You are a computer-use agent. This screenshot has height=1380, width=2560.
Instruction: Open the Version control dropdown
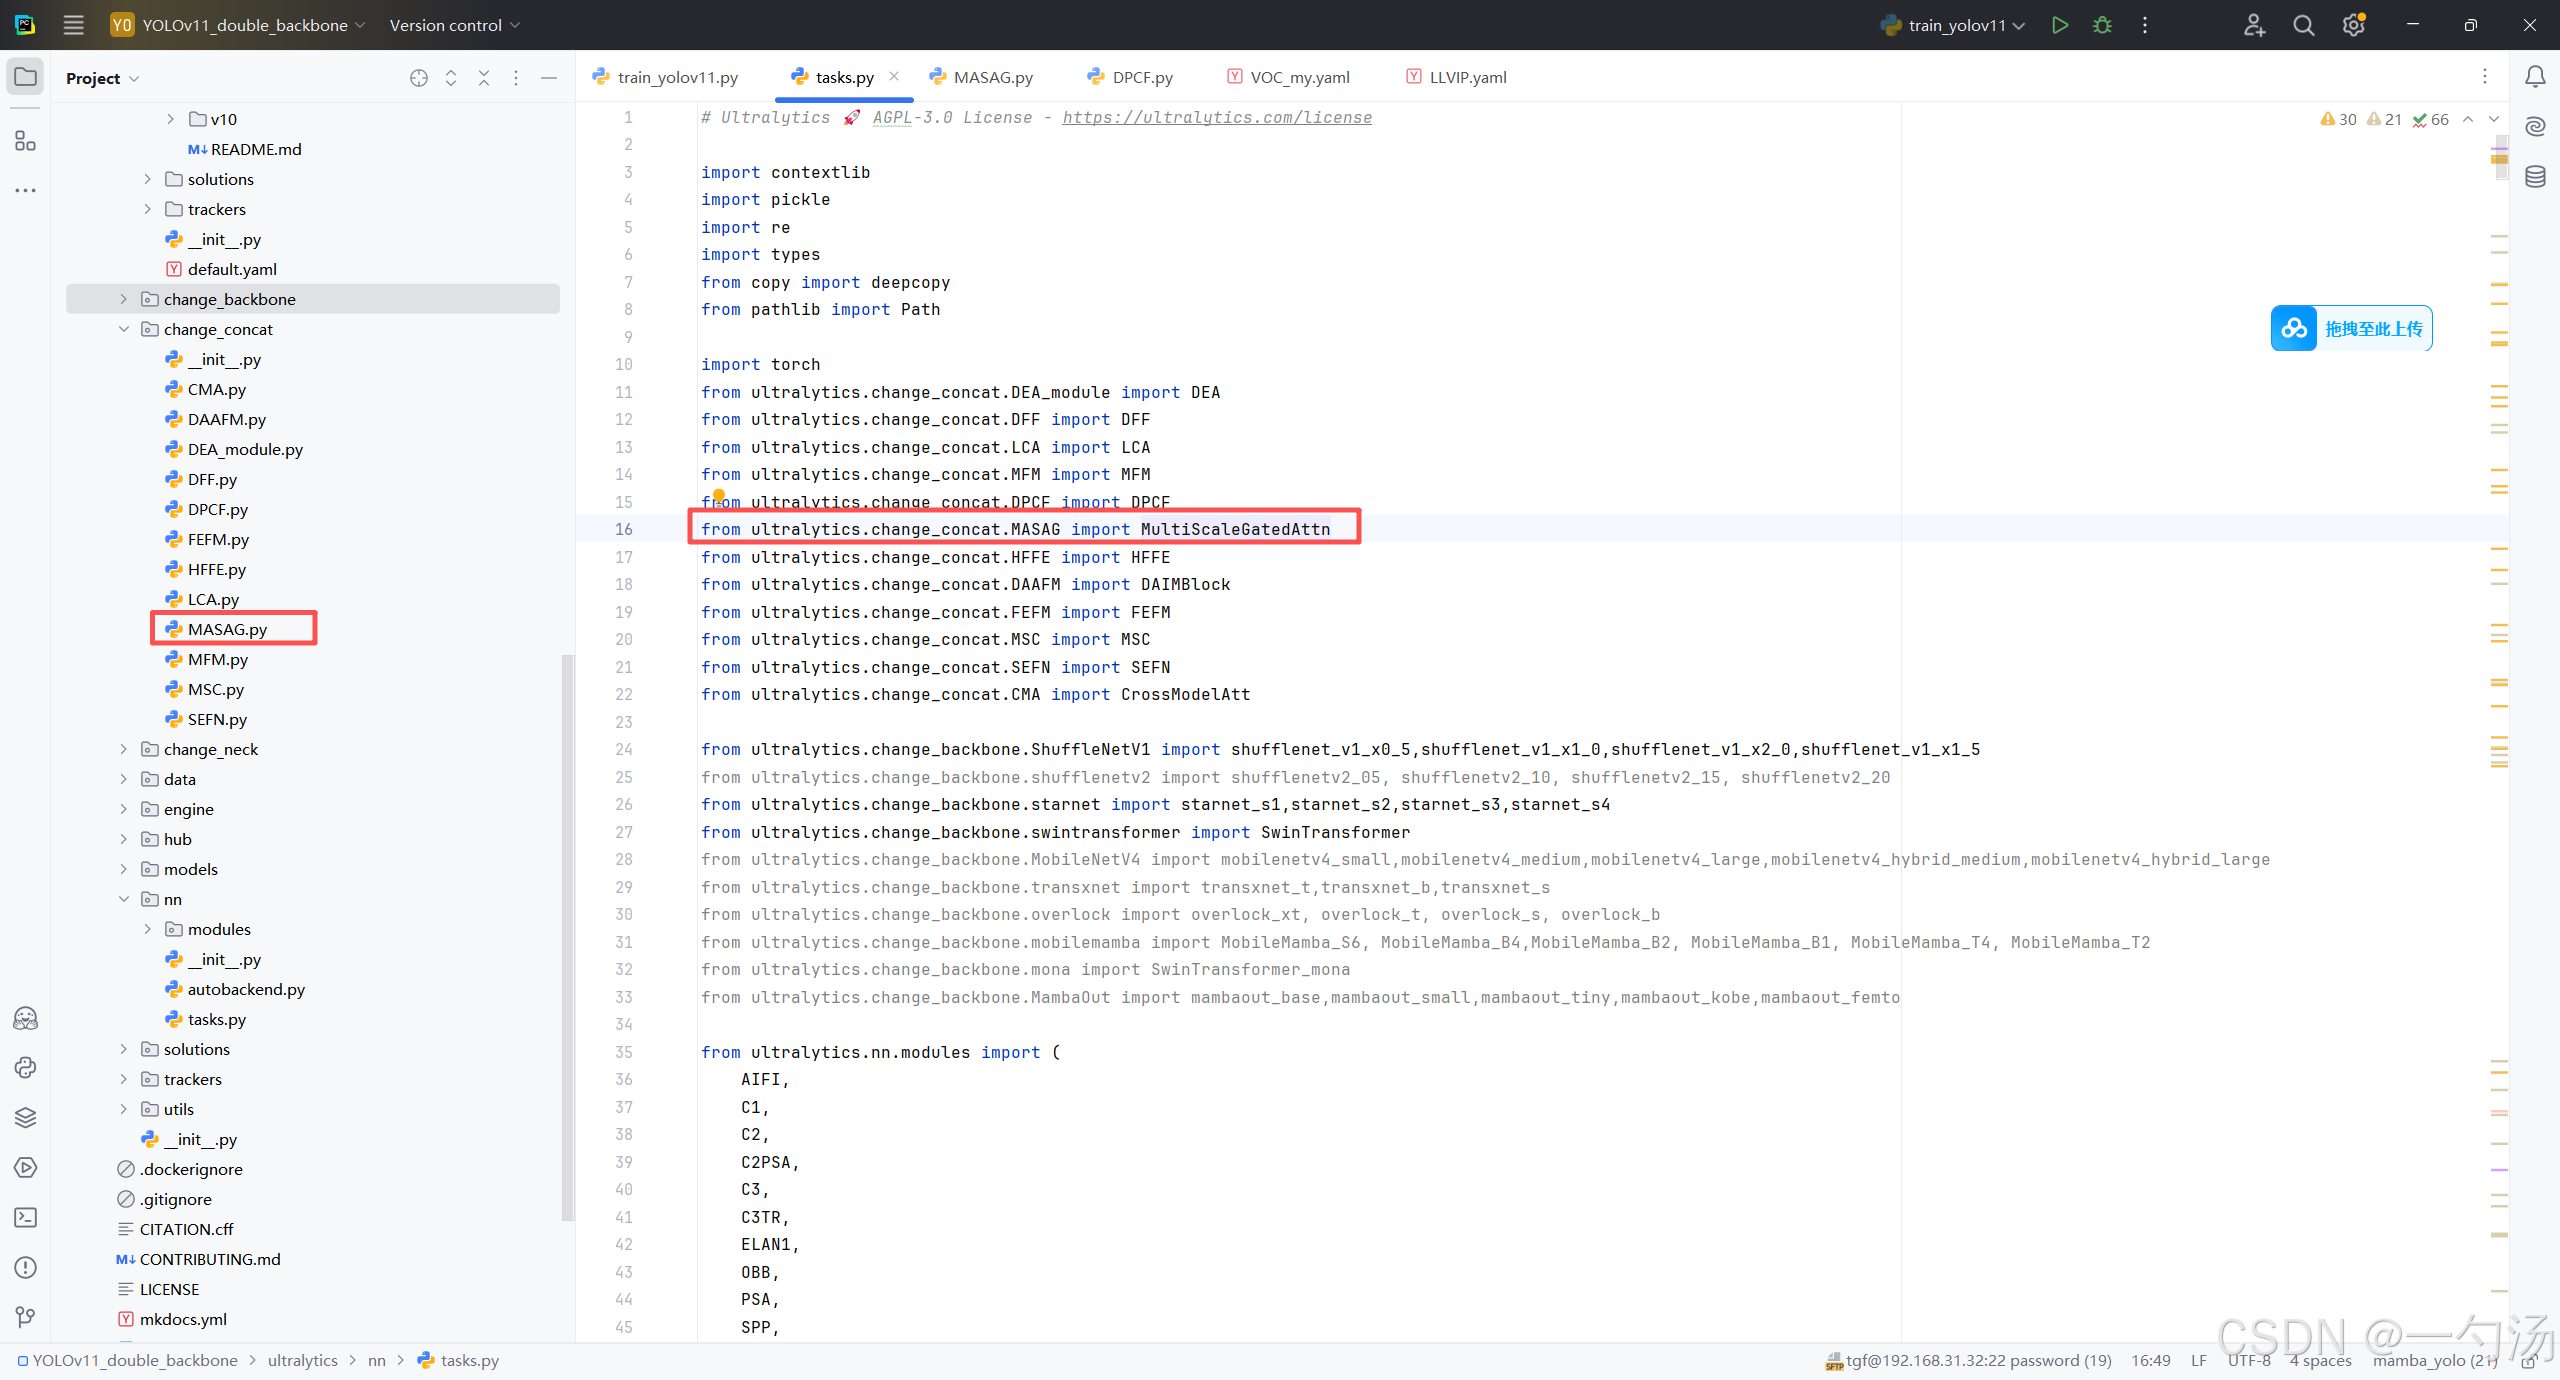[454, 25]
